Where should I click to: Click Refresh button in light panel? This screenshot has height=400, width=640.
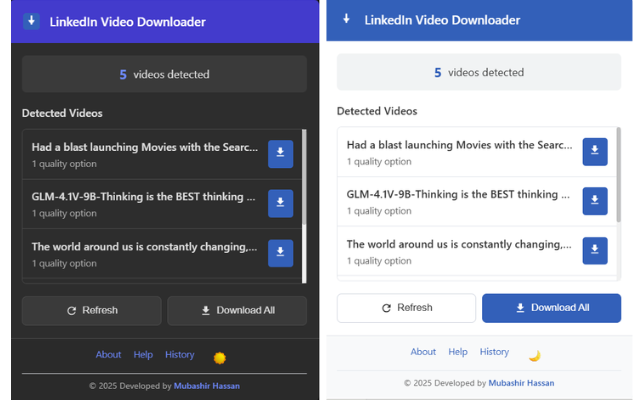[407, 308]
